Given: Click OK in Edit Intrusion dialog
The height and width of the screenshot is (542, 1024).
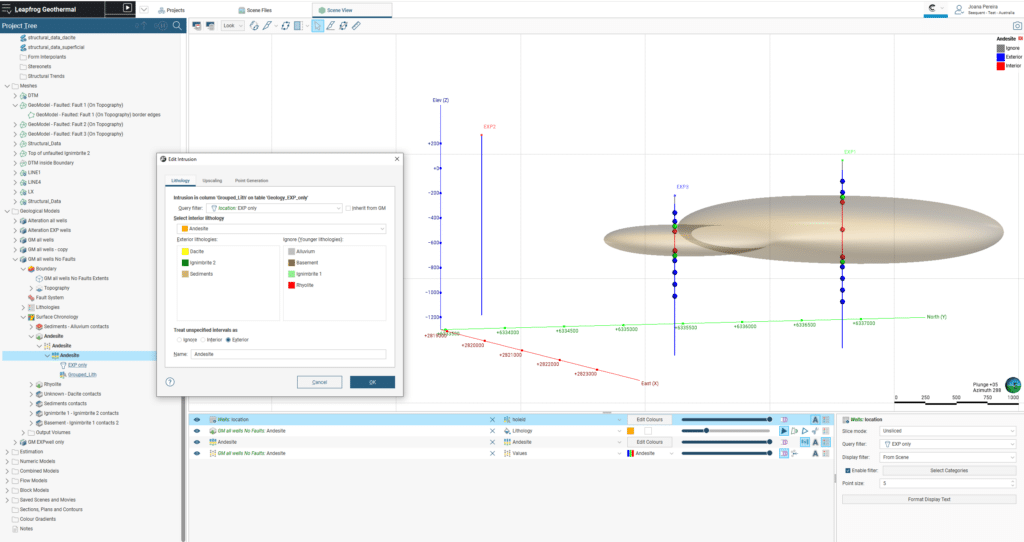Looking at the screenshot, I should [372, 382].
